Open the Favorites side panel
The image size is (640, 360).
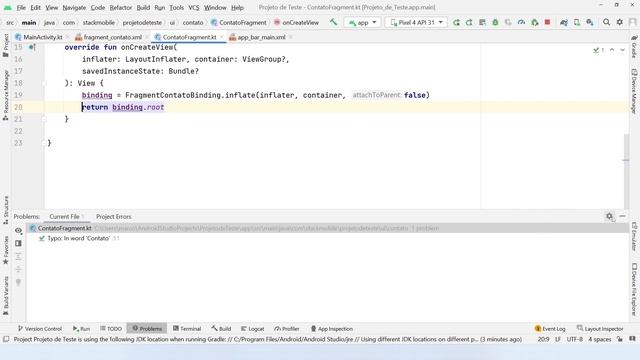tap(6, 250)
